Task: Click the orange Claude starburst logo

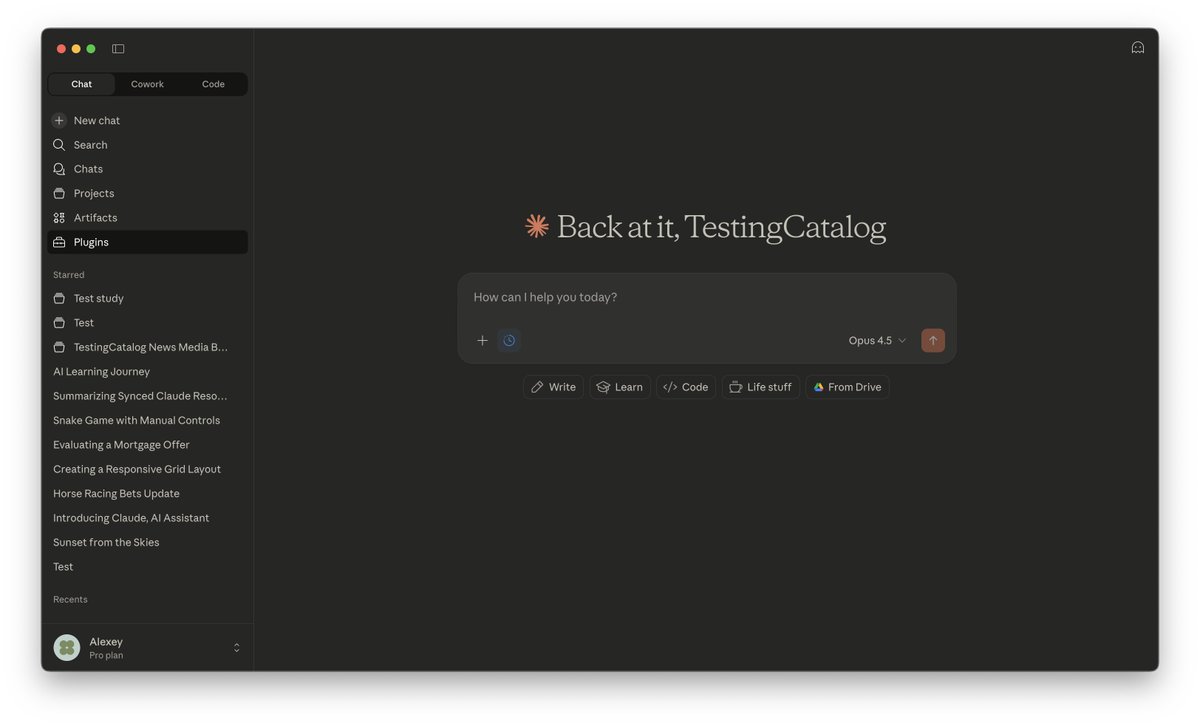Action: [537, 227]
